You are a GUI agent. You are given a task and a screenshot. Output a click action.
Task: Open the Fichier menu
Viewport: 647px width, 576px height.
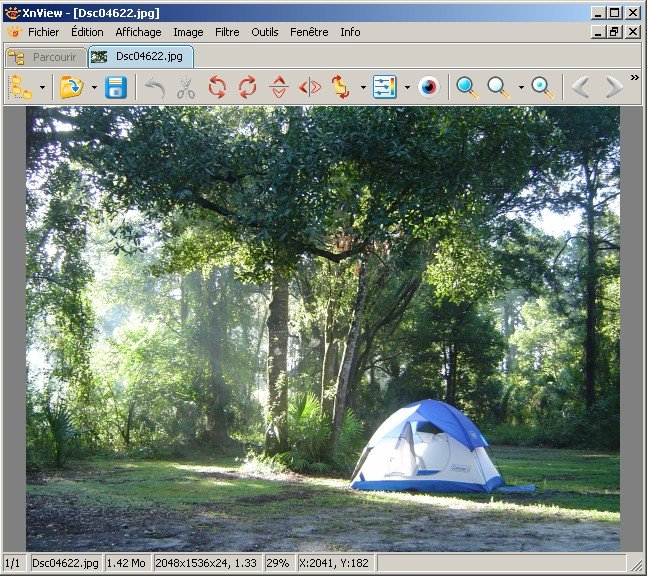pos(43,32)
